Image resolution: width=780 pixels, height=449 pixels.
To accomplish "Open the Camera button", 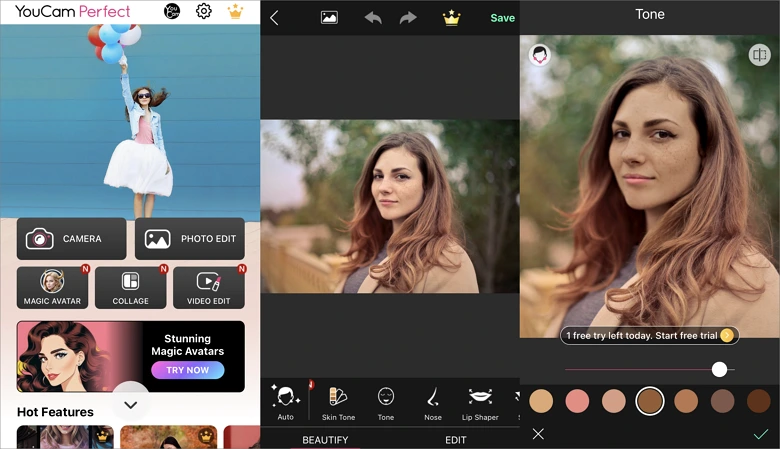I will click(x=72, y=239).
